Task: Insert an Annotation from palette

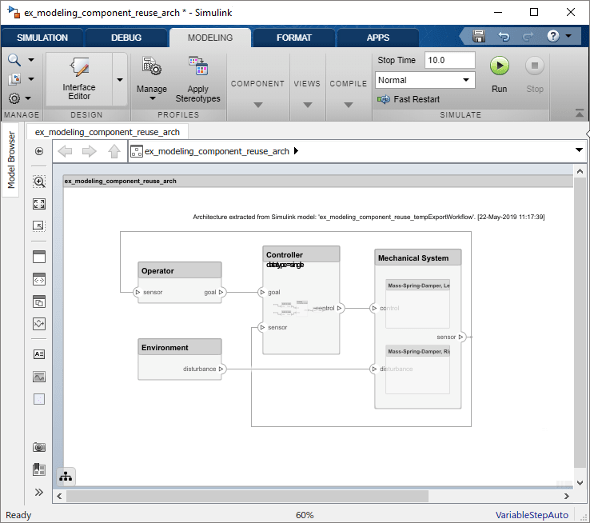Action: coord(39,354)
